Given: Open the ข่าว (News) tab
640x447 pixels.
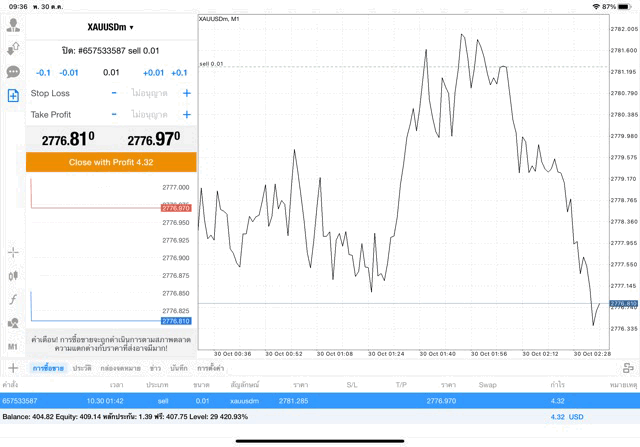Looking at the screenshot, I should click(x=155, y=369).
